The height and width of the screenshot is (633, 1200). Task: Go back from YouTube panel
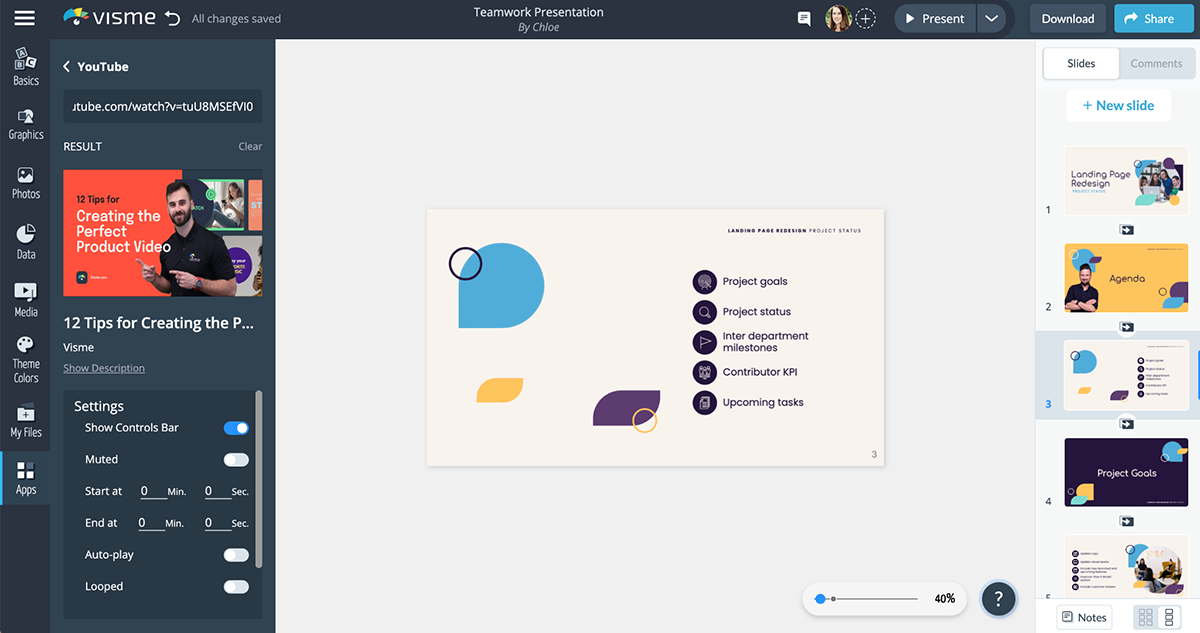click(x=67, y=67)
